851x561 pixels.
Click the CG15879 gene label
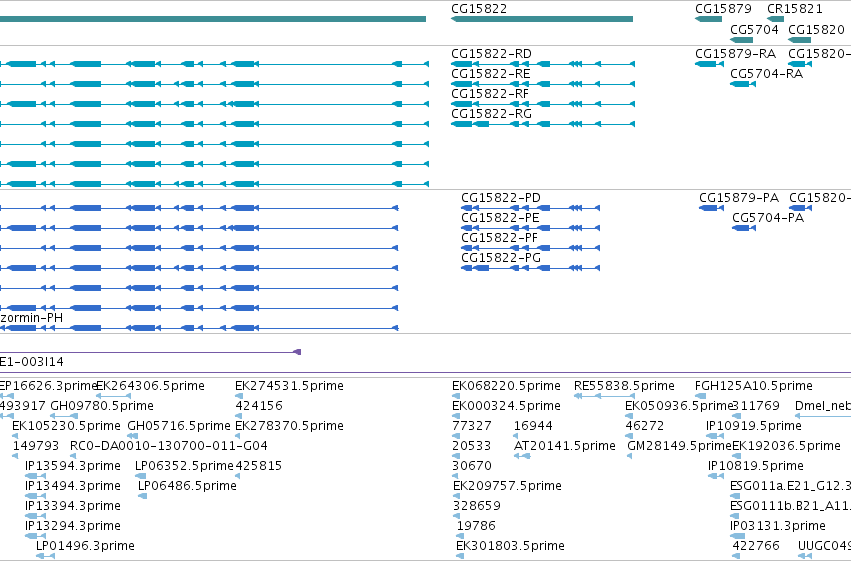click(x=723, y=9)
